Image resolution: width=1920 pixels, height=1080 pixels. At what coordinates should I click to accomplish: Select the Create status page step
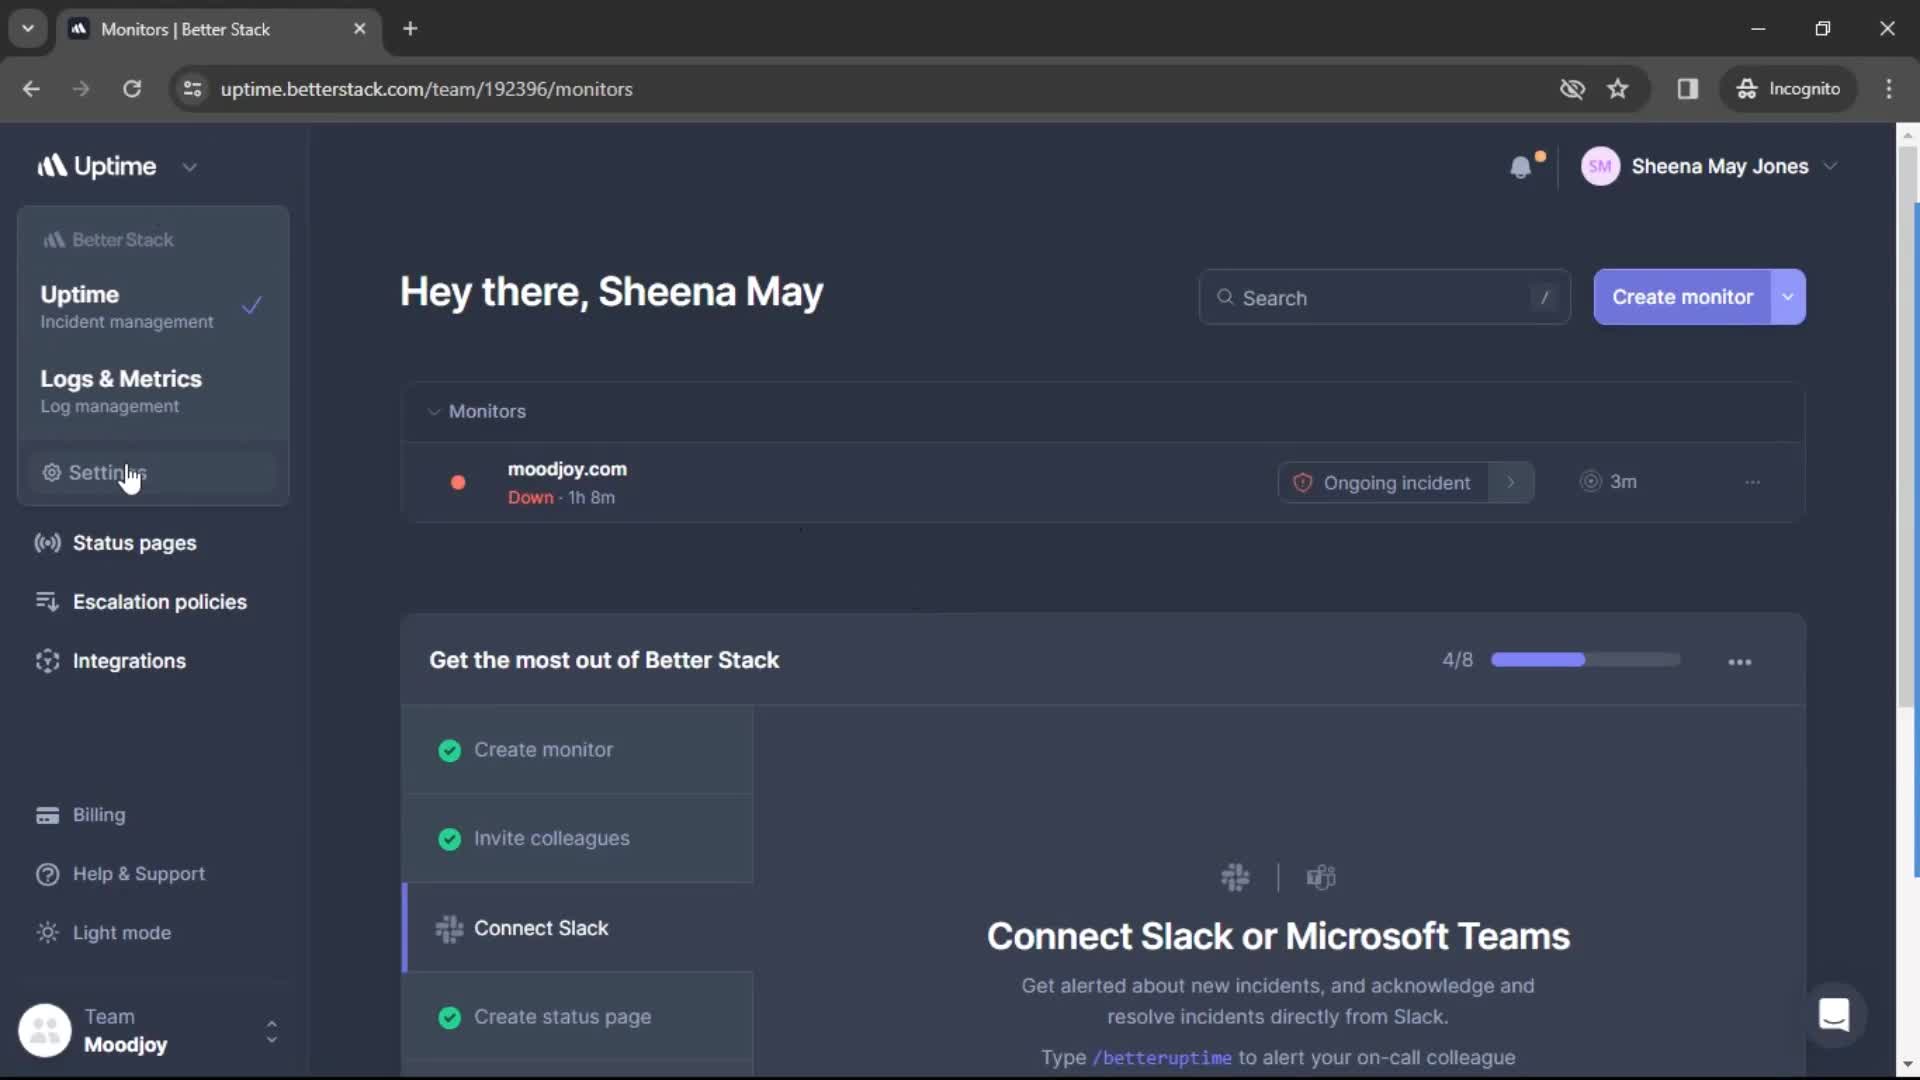coord(578,1017)
